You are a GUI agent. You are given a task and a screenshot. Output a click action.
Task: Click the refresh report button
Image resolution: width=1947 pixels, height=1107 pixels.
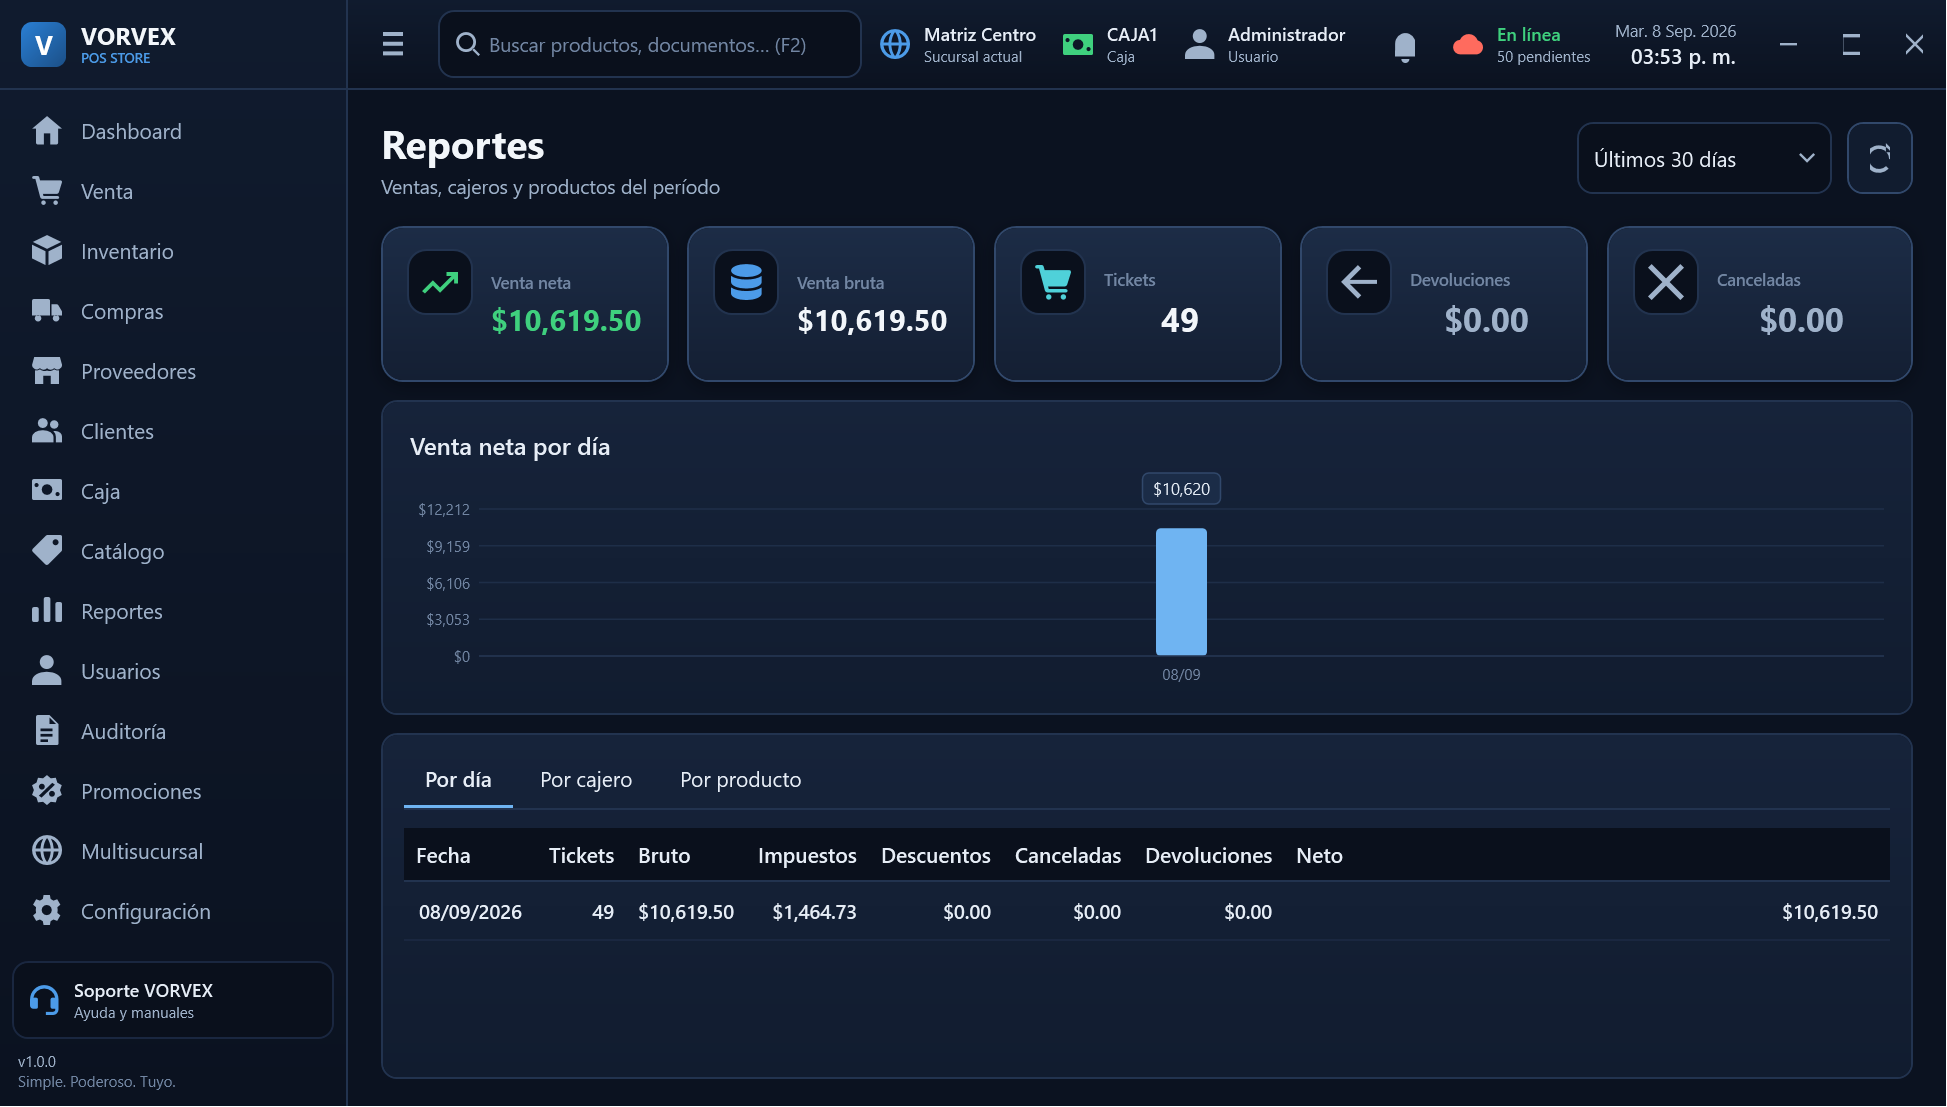coord(1880,158)
